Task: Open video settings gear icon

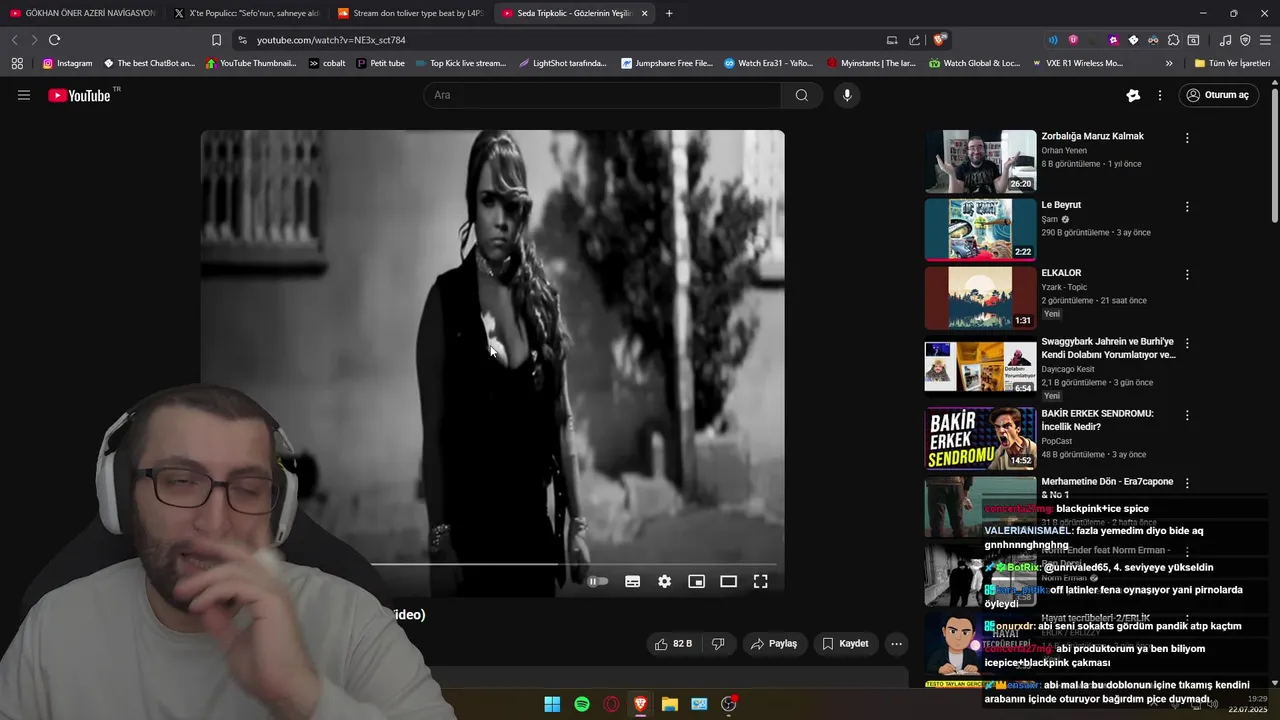Action: pyautogui.click(x=664, y=581)
